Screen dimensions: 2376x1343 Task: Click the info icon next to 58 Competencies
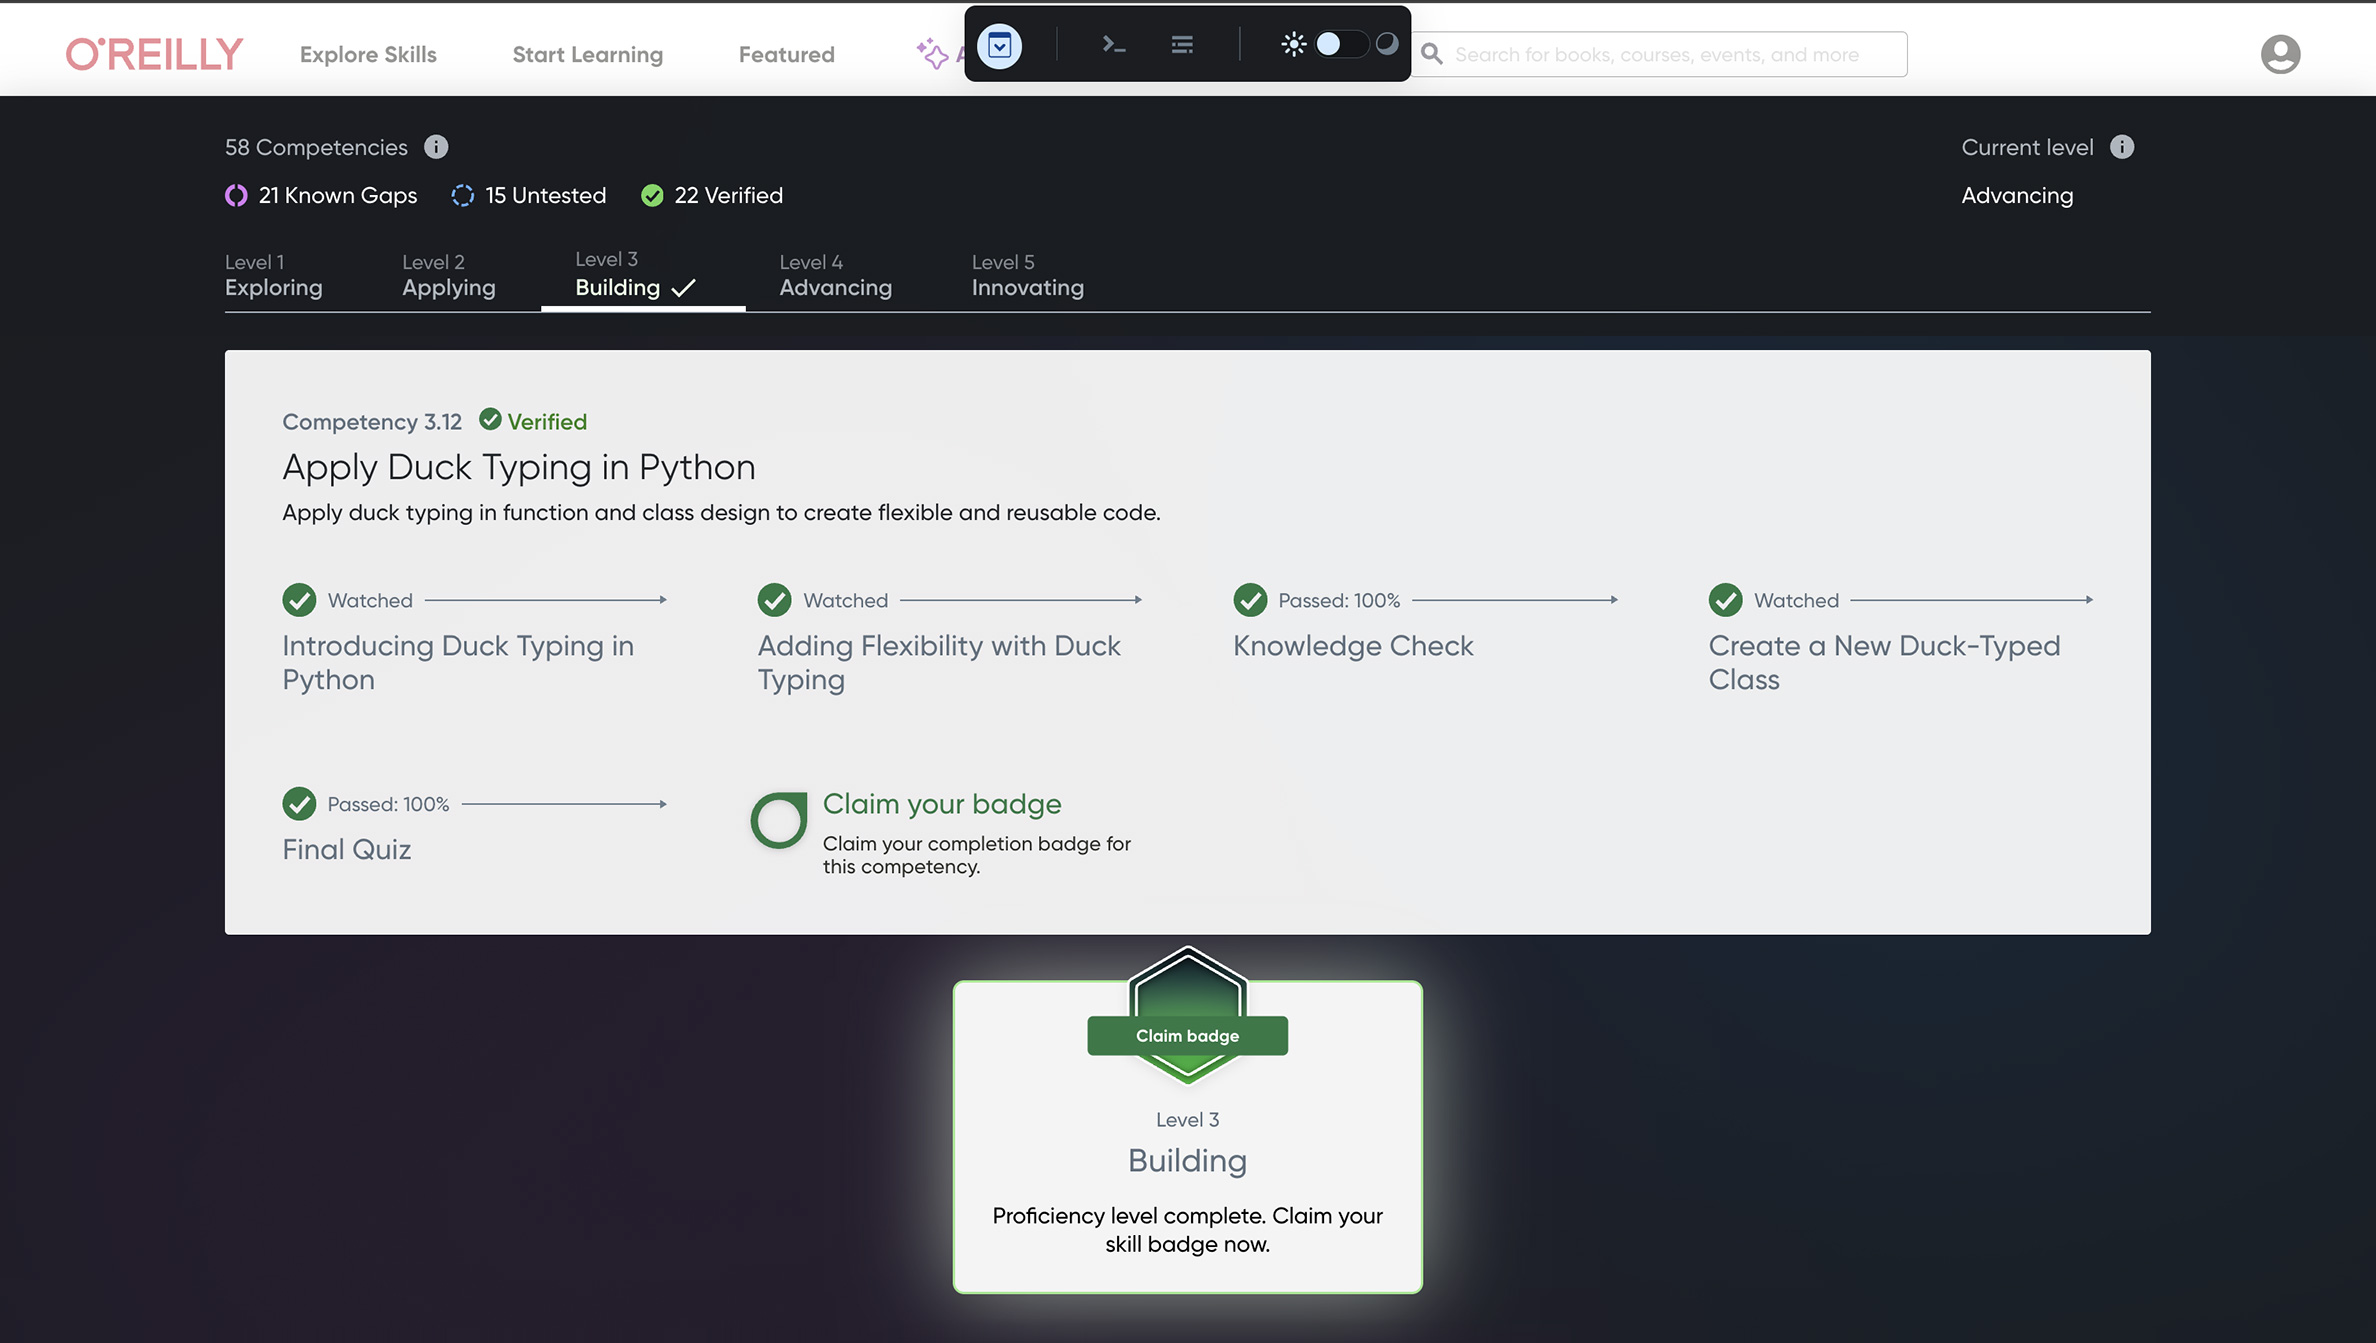(436, 147)
